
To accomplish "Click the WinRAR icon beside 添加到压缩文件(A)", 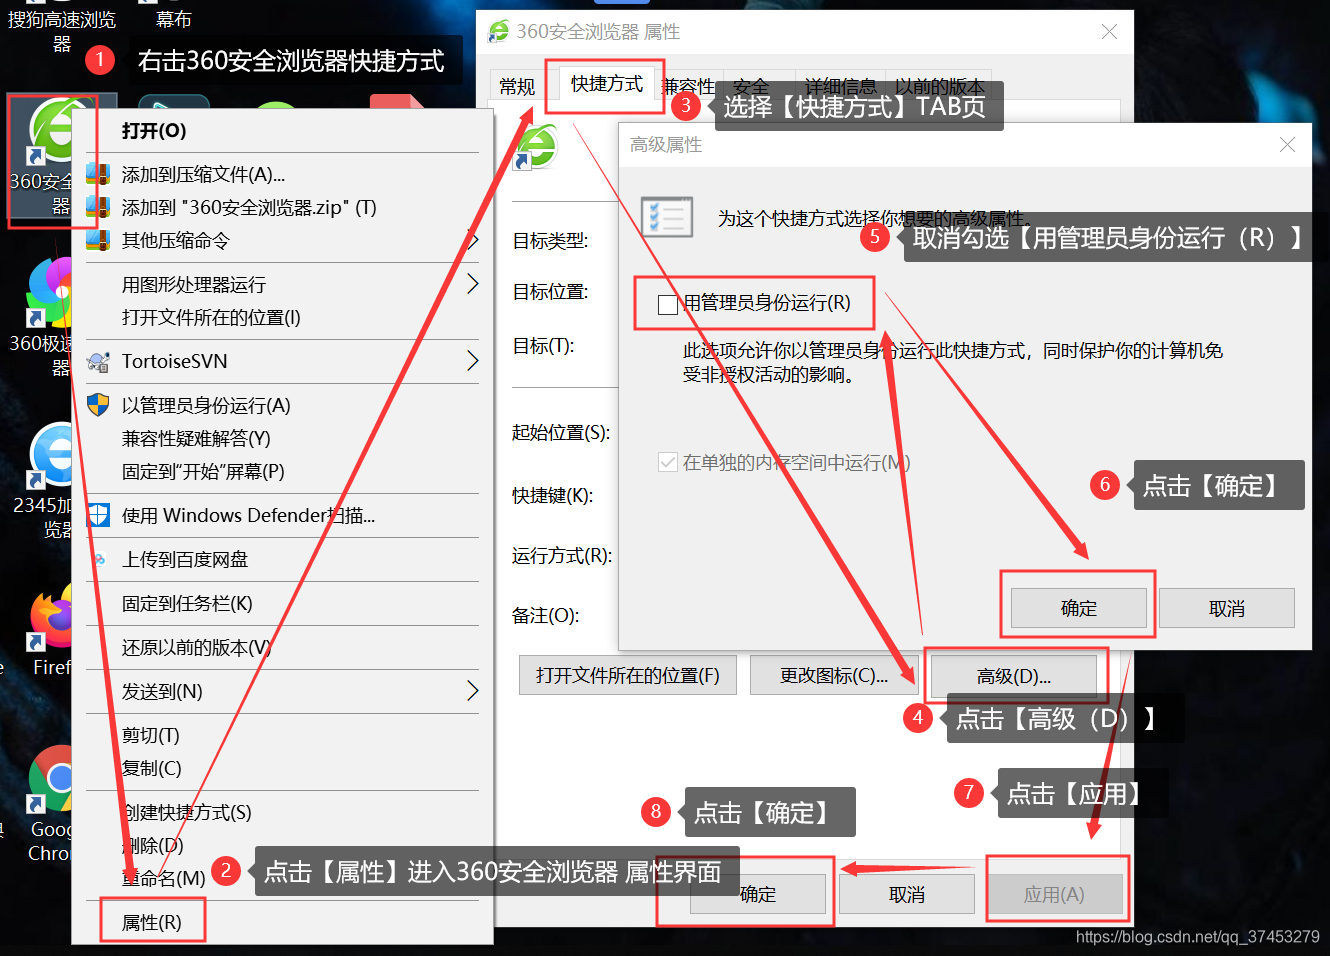I will tap(98, 174).
